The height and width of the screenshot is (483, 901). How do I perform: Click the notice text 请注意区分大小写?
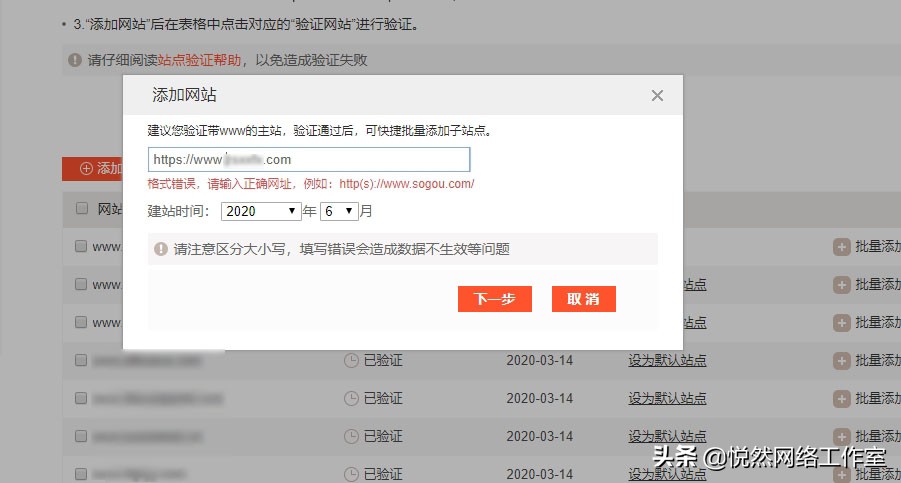[341, 249]
